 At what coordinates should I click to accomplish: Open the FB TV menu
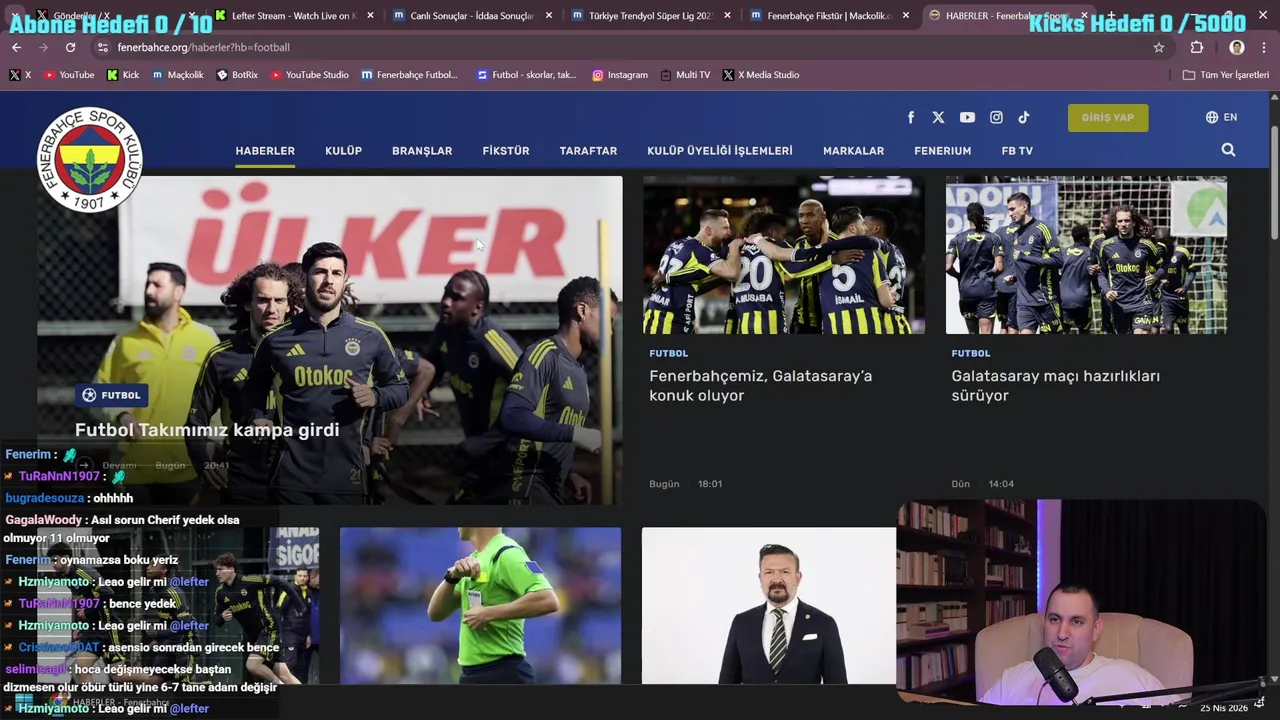click(x=1017, y=151)
